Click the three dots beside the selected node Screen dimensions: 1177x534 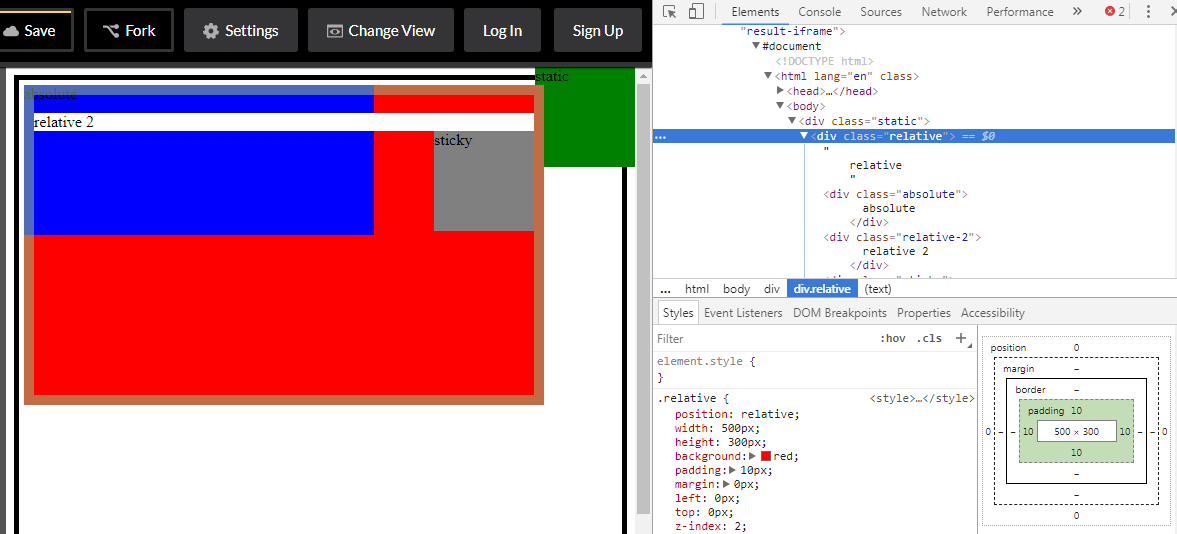click(660, 136)
